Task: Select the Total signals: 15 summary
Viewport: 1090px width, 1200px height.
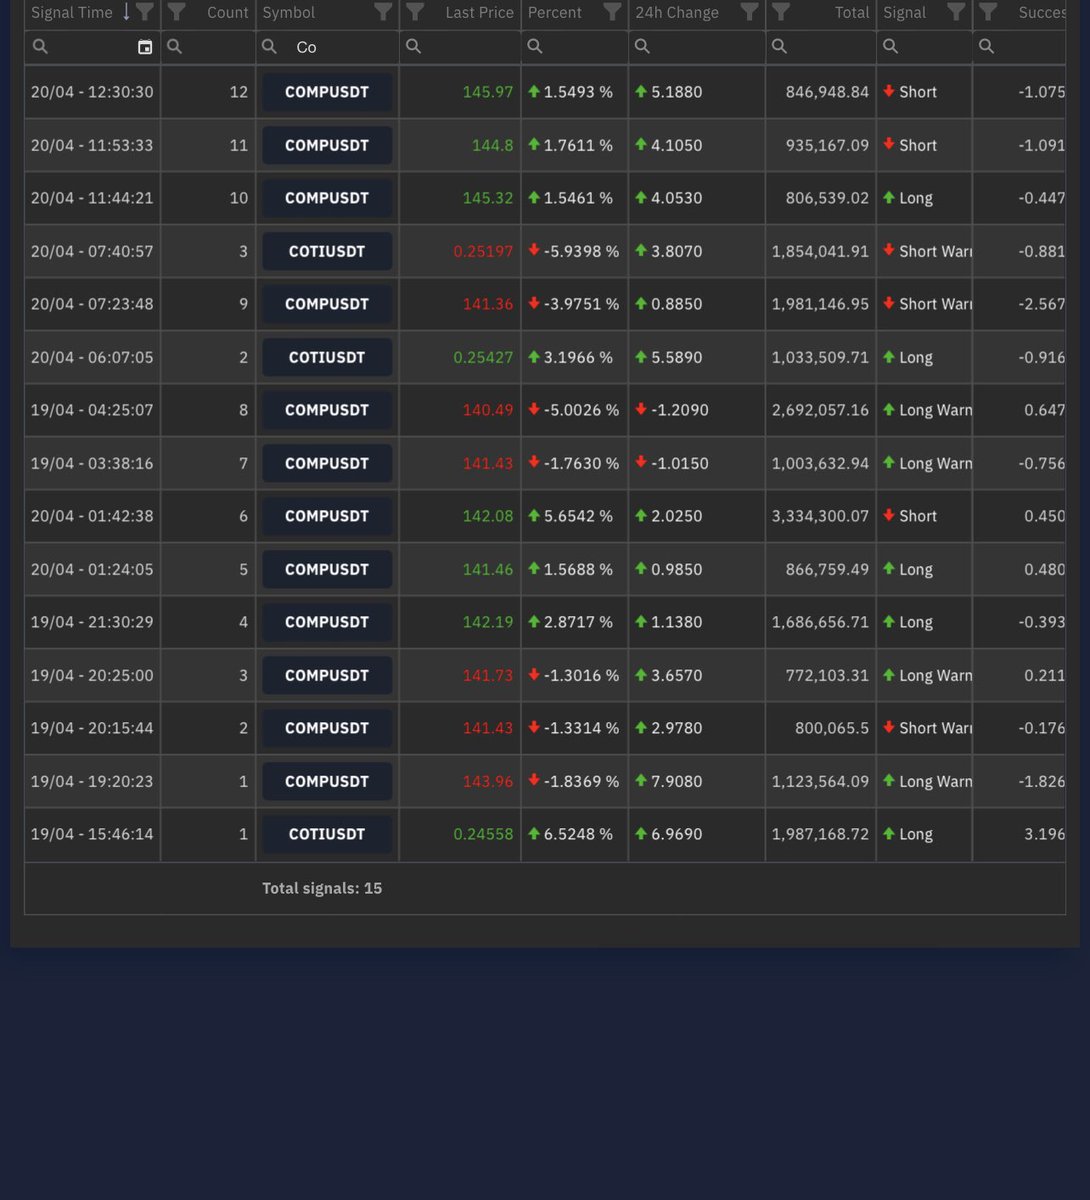Action: pos(322,888)
